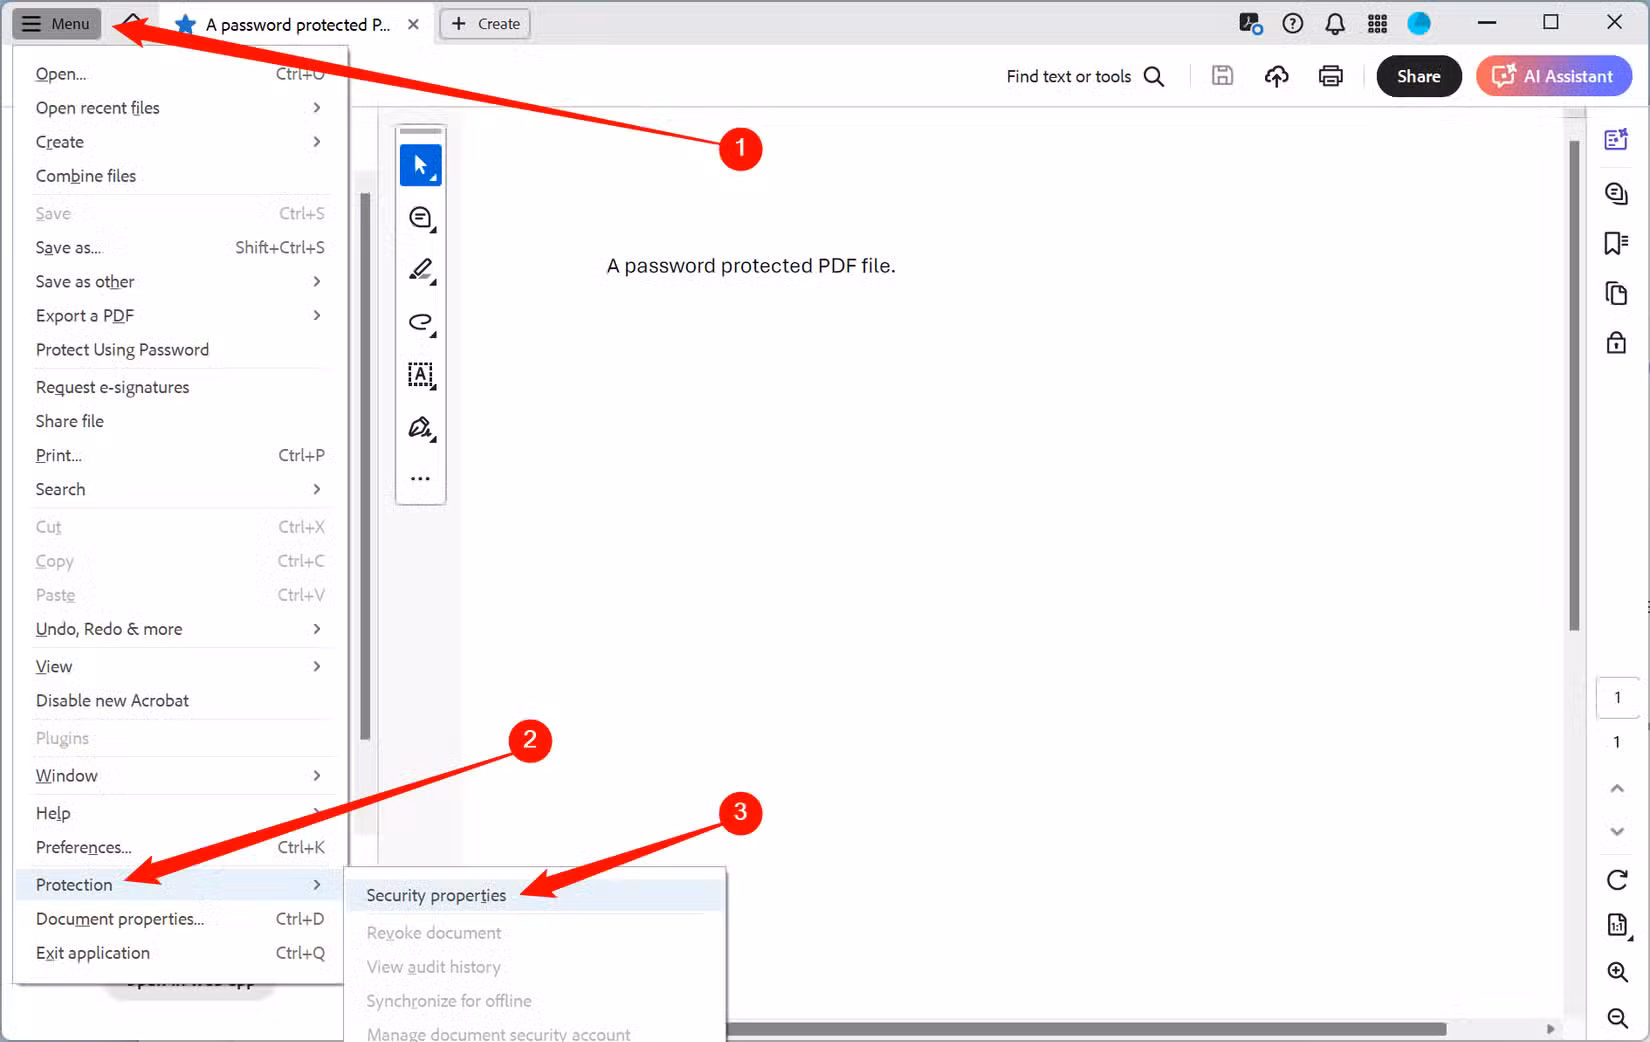The image size is (1650, 1042).
Task: Click the Save file disk icon
Action: click(1222, 75)
